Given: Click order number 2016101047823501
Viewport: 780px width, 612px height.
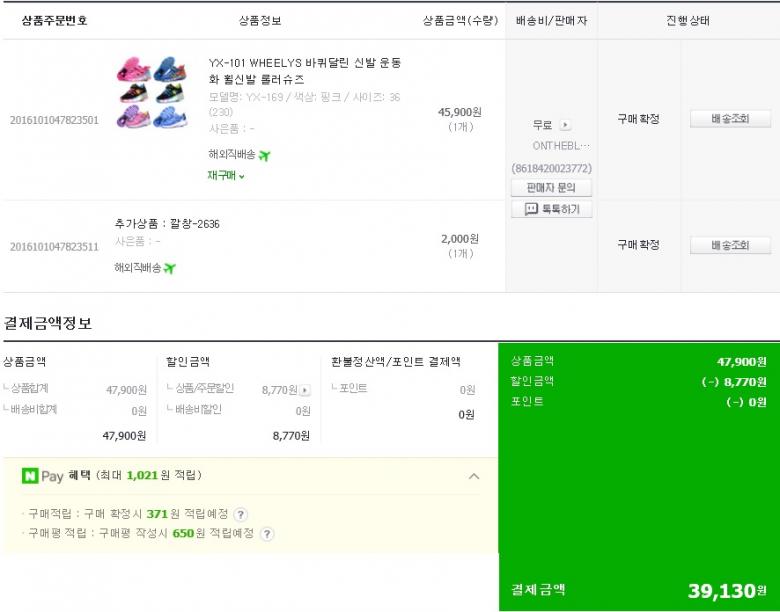Looking at the screenshot, I should (x=54, y=120).
